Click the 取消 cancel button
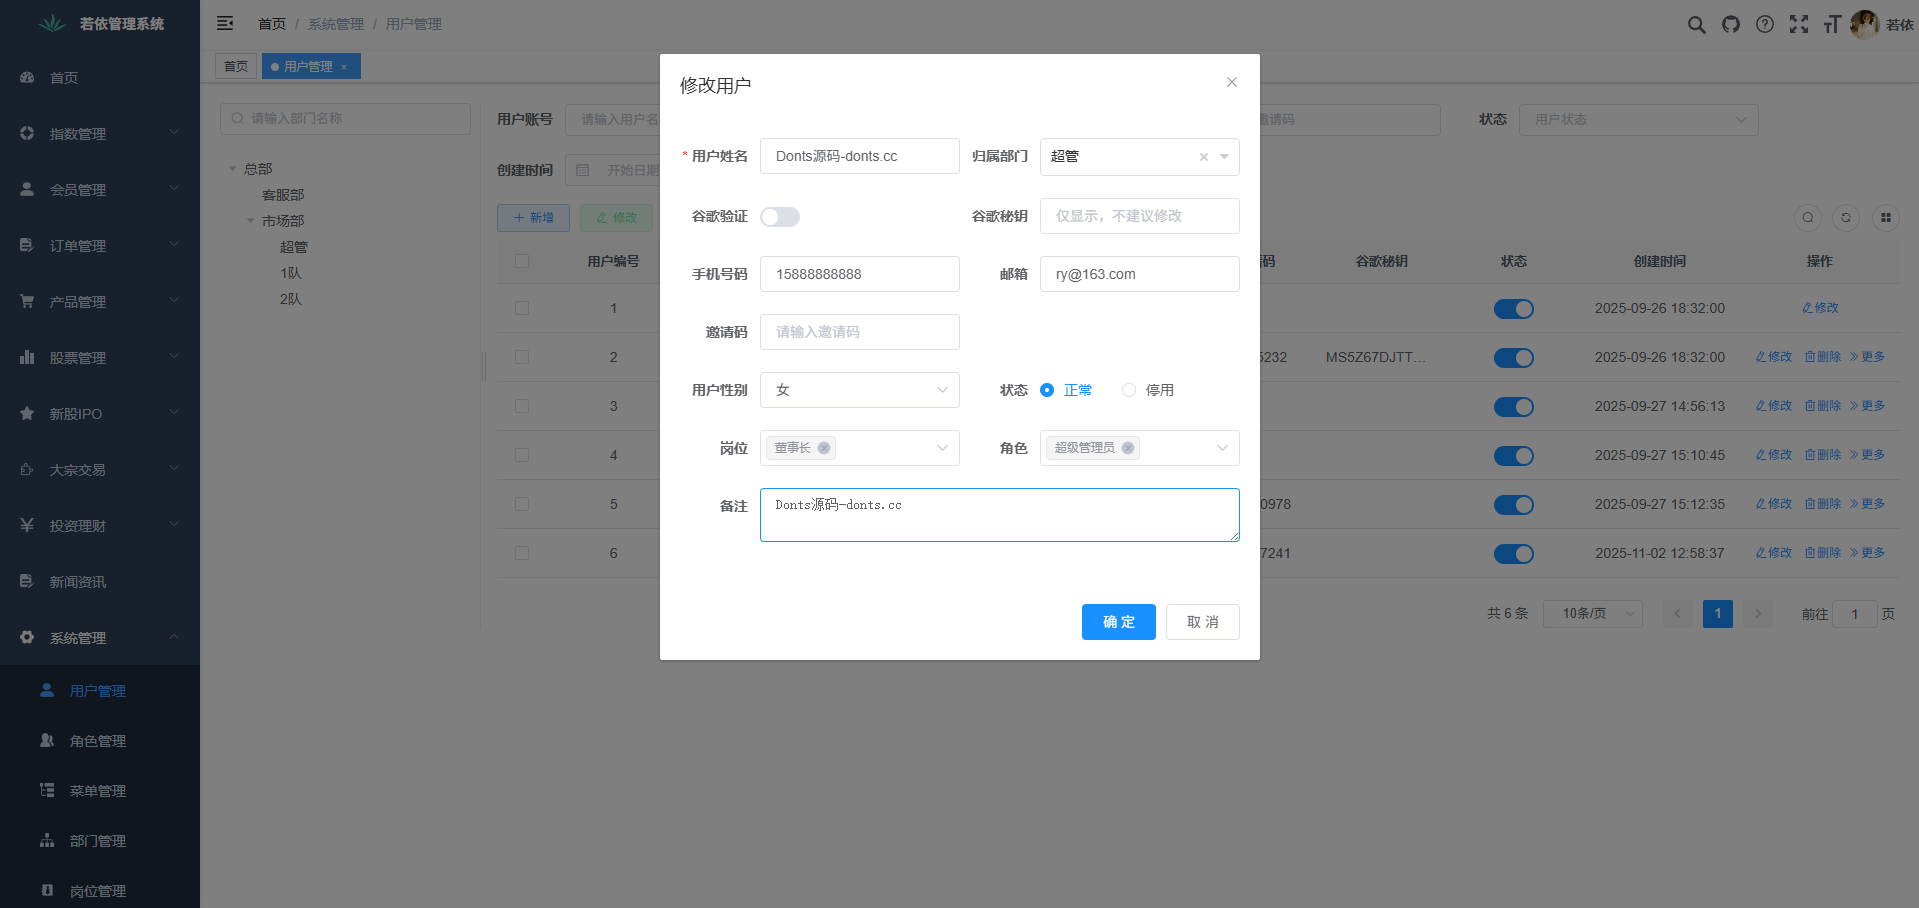The width and height of the screenshot is (1919, 908). 1202,622
